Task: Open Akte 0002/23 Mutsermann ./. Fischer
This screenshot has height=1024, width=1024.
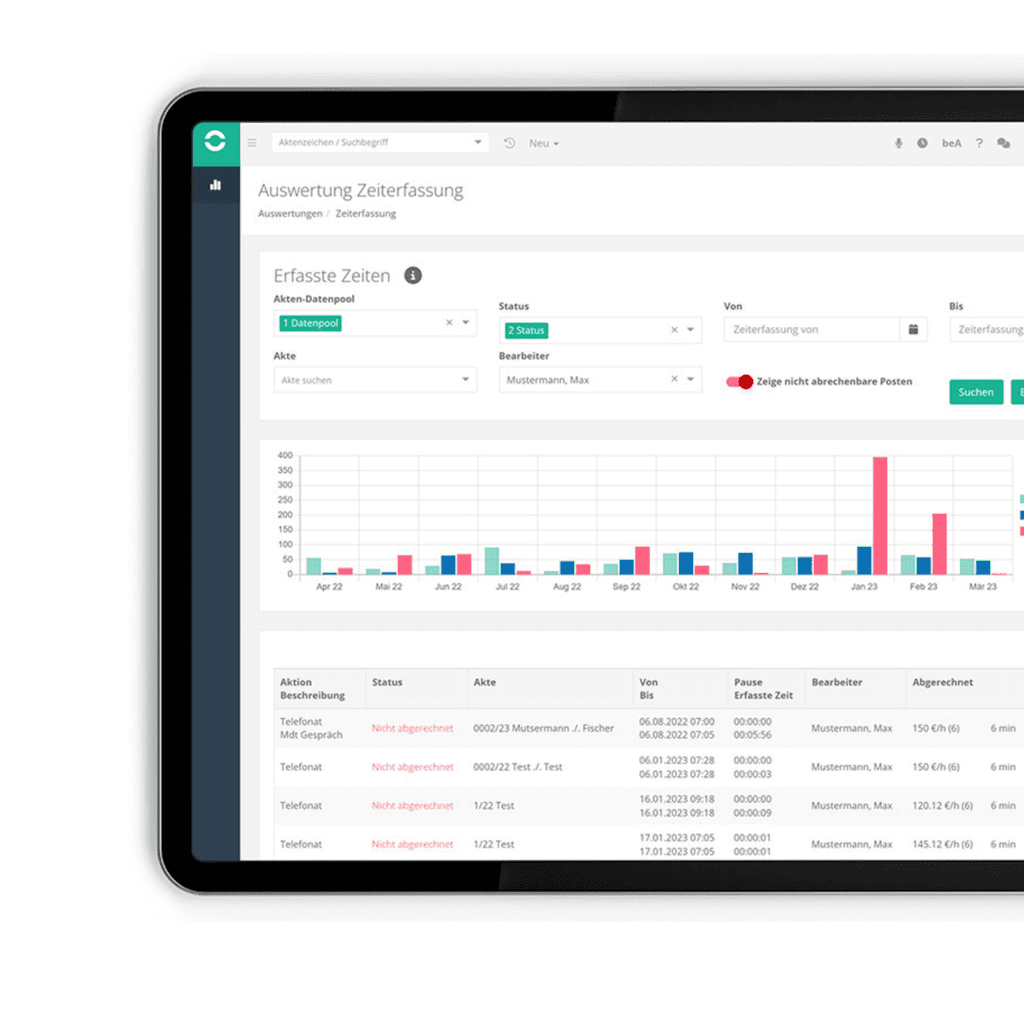Action: click(x=543, y=728)
